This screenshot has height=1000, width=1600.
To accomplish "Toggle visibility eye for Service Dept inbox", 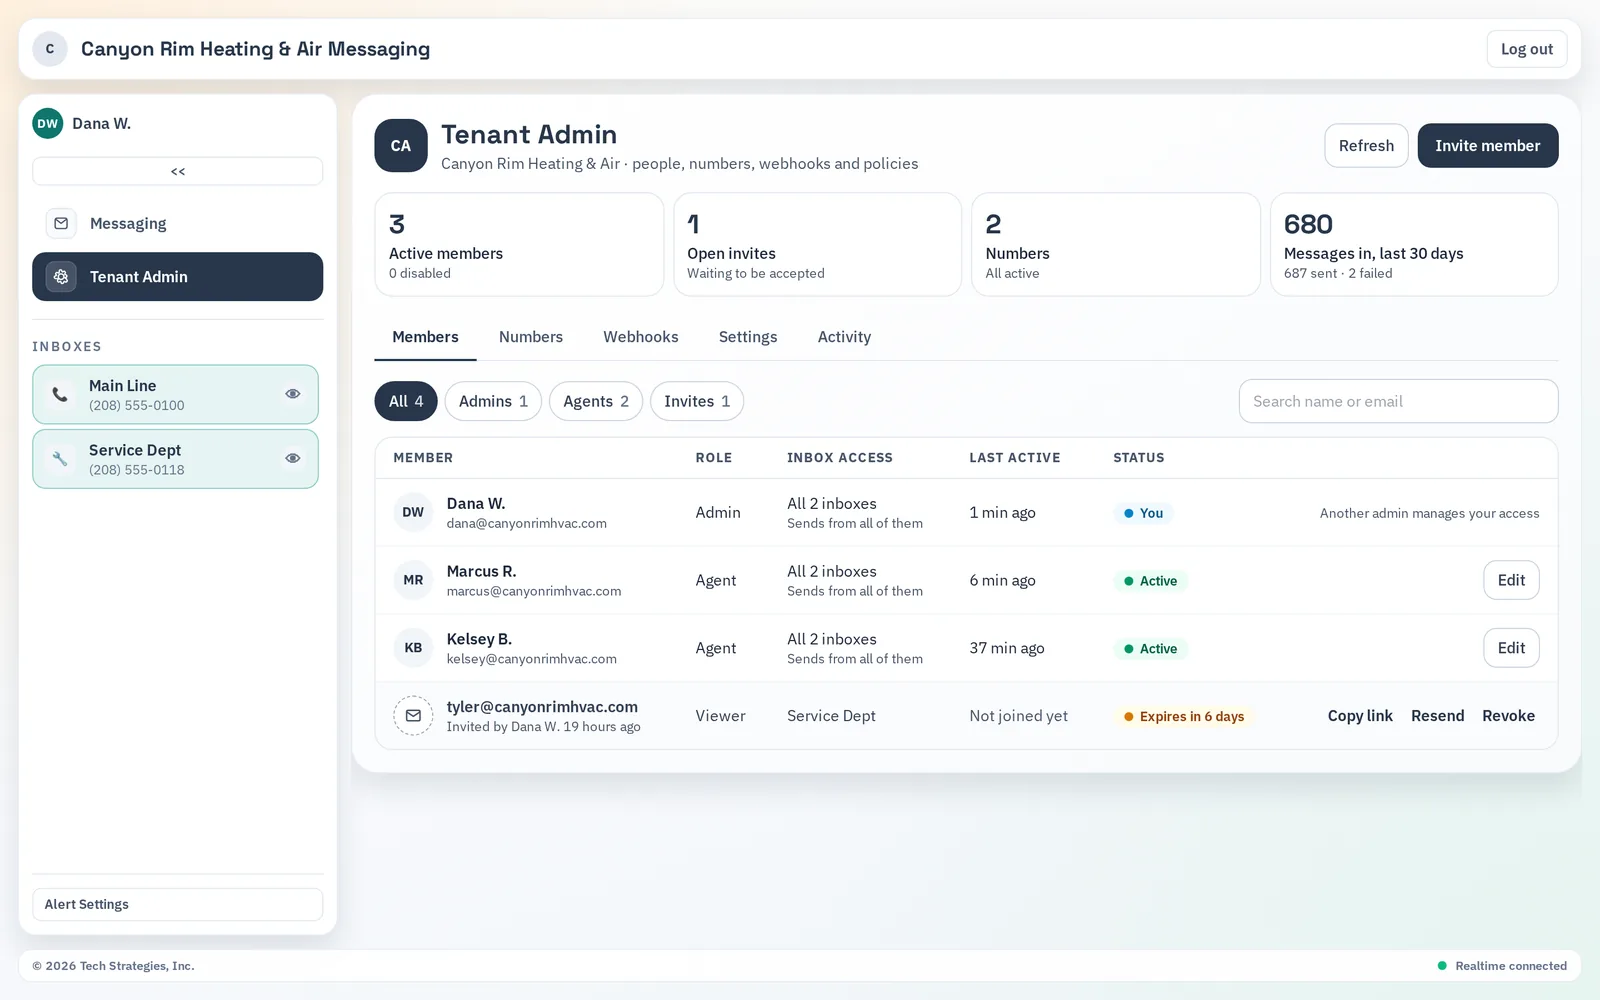I will click(293, 458).
